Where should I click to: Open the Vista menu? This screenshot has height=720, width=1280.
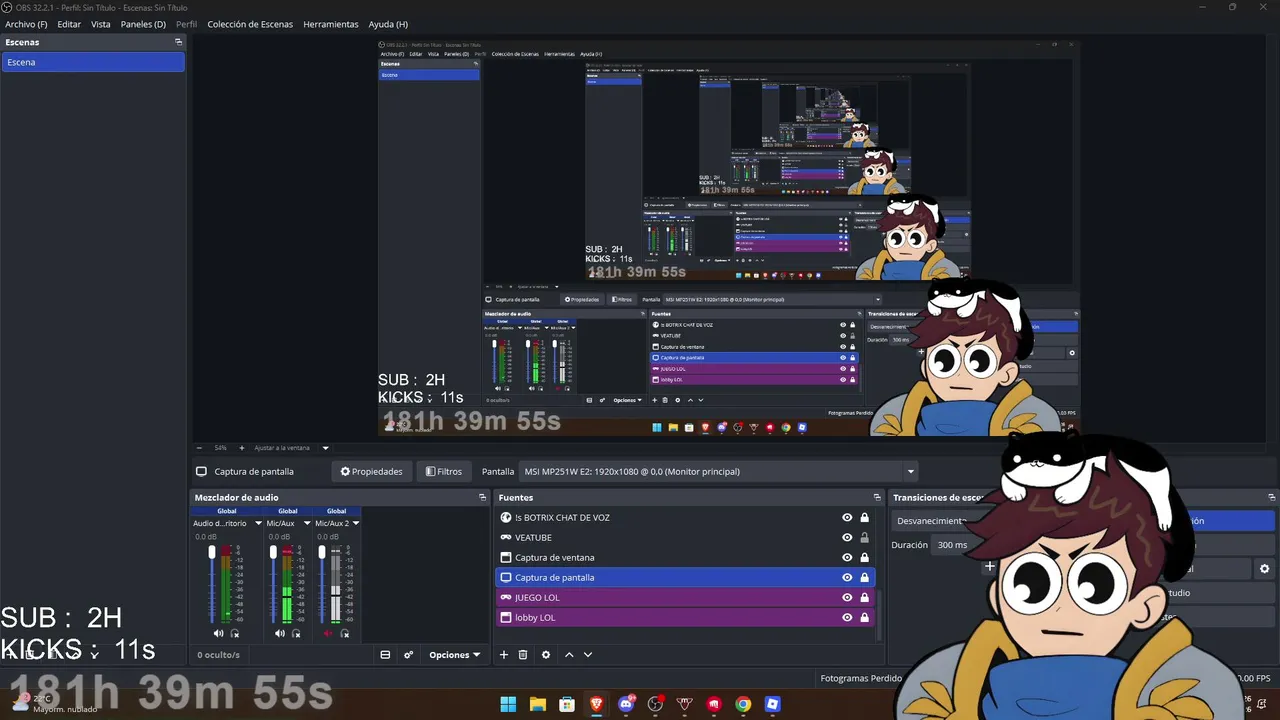point(101,24)
